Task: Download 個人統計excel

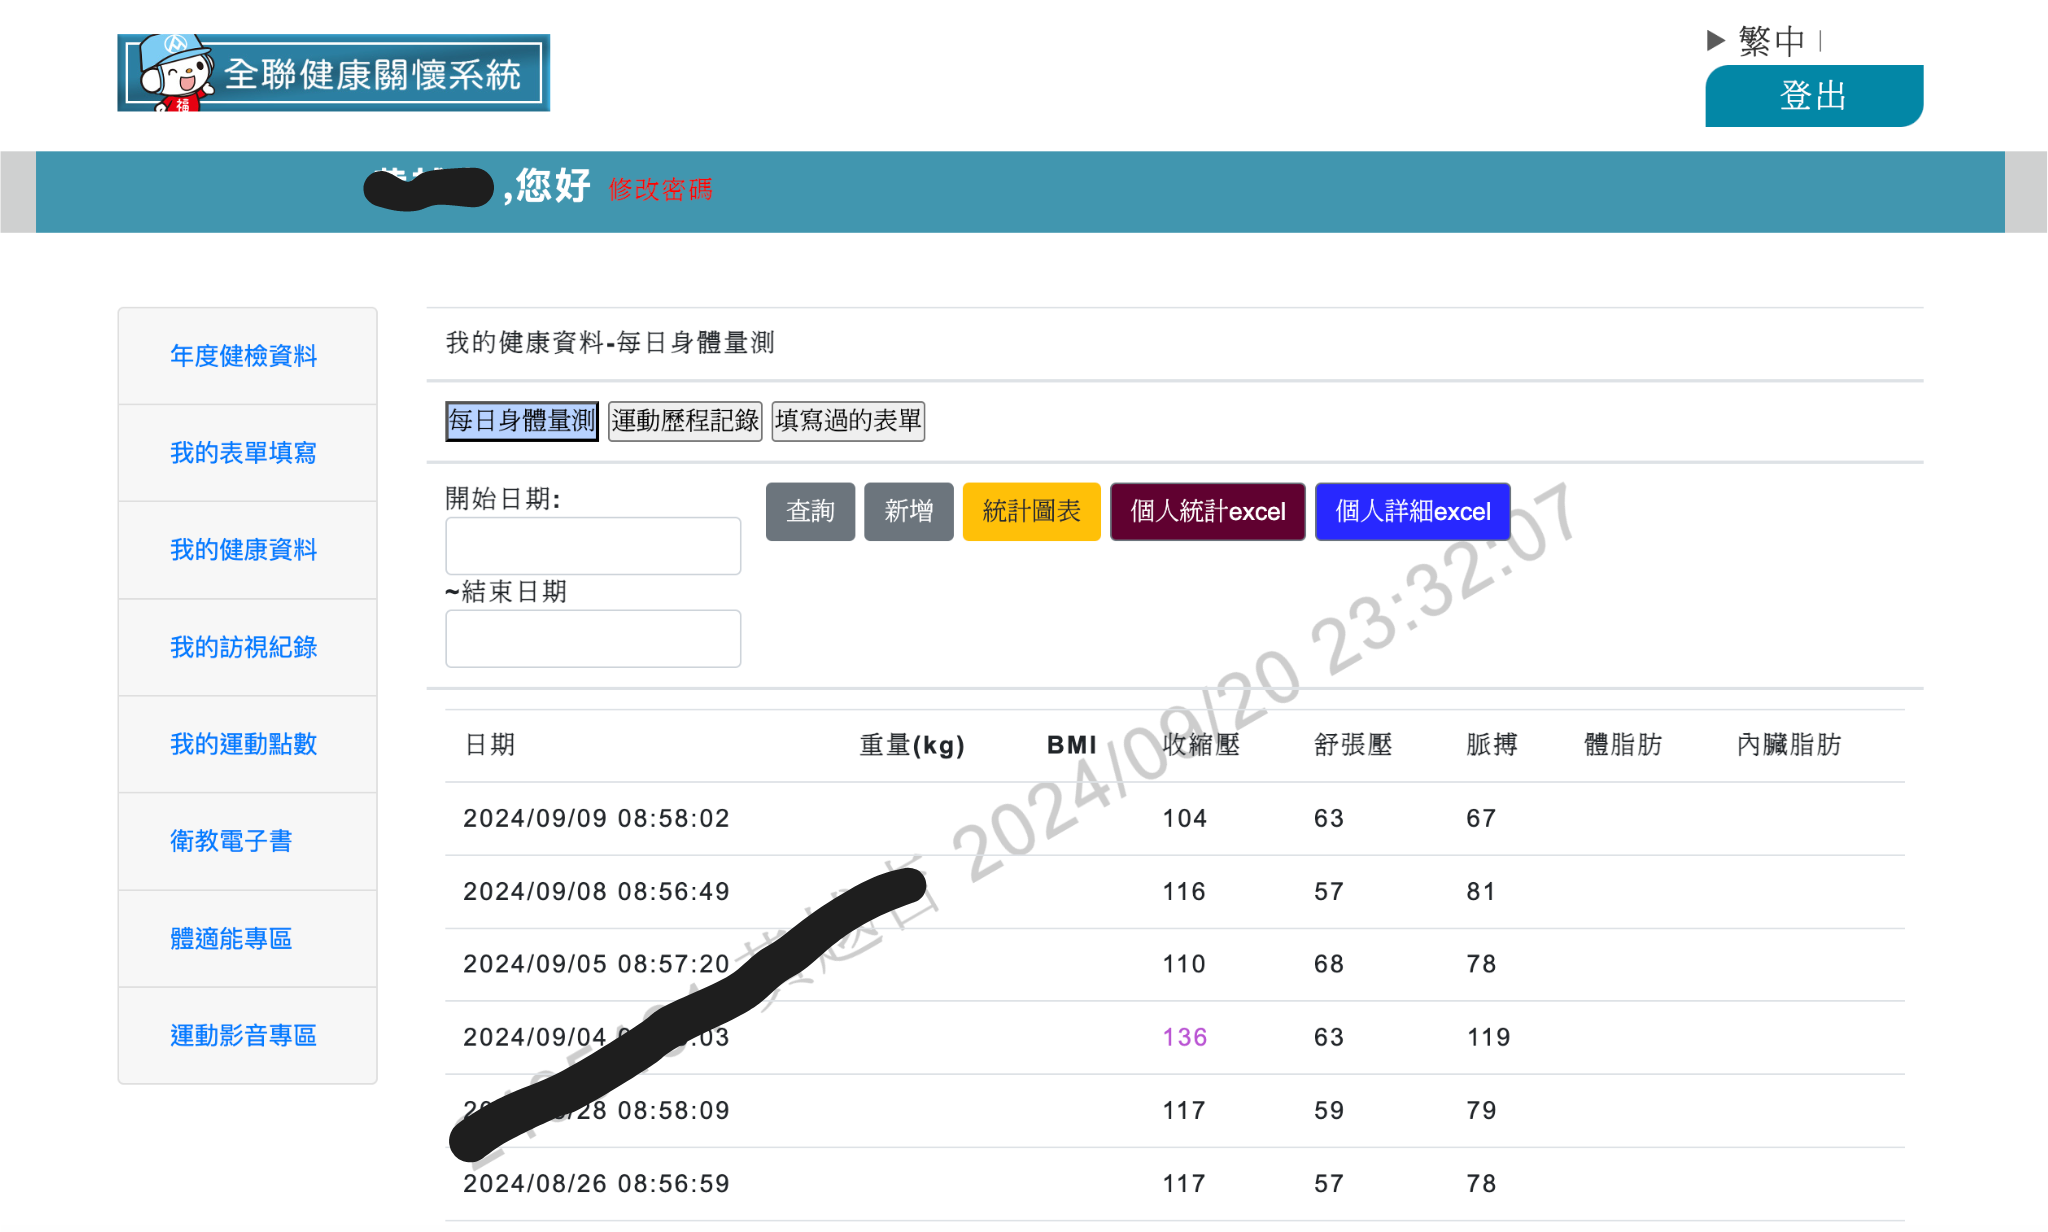Action: pos(1208,512)
